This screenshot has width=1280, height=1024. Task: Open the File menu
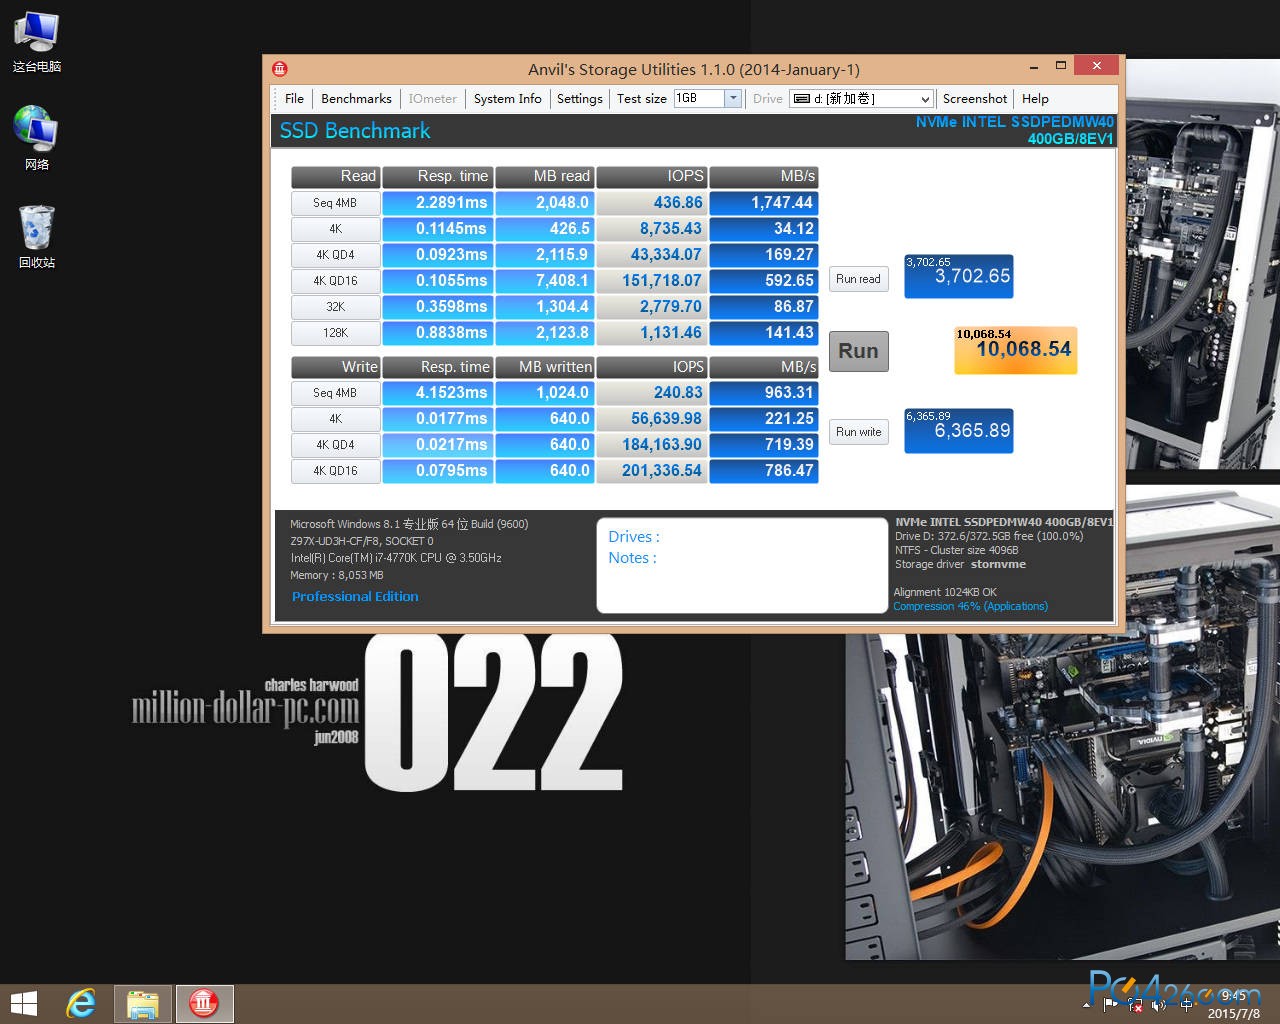coord(294,99)
